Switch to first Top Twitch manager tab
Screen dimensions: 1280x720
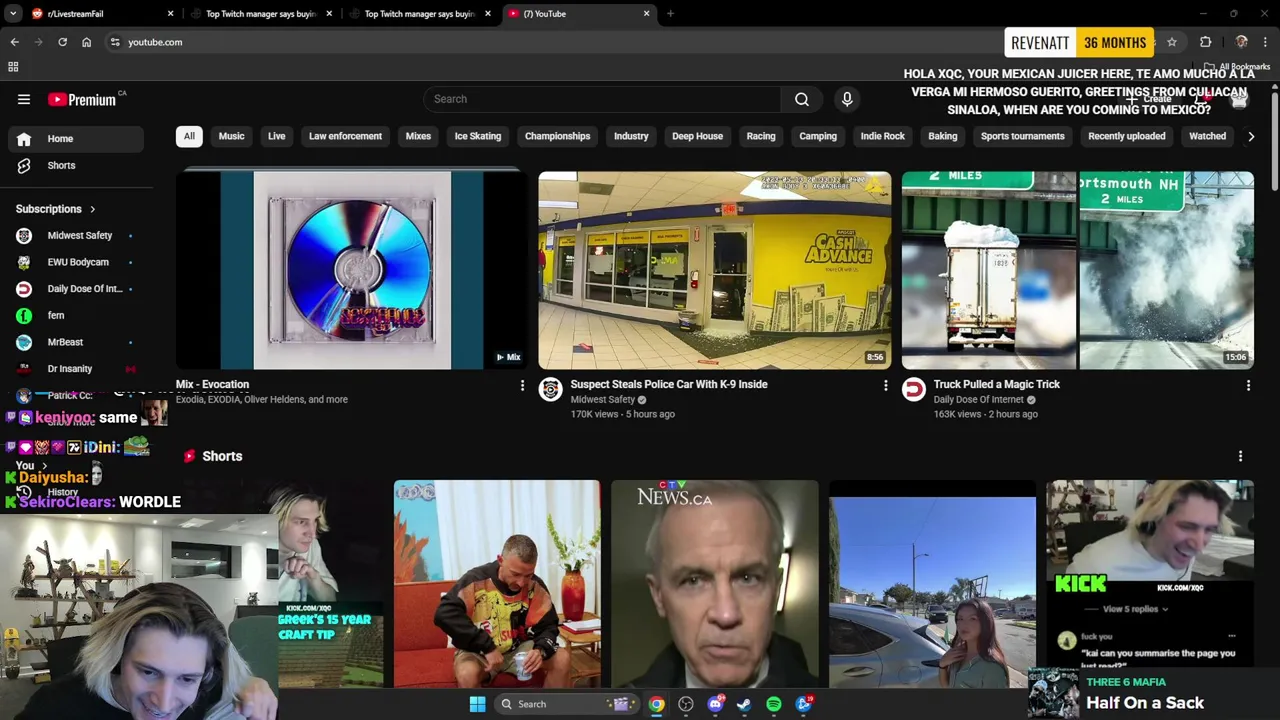262,14
